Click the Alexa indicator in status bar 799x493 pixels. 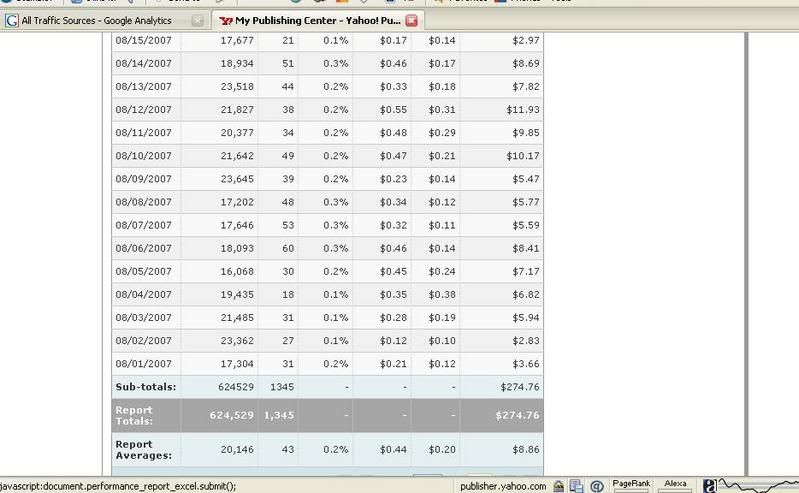coord(675,484)
